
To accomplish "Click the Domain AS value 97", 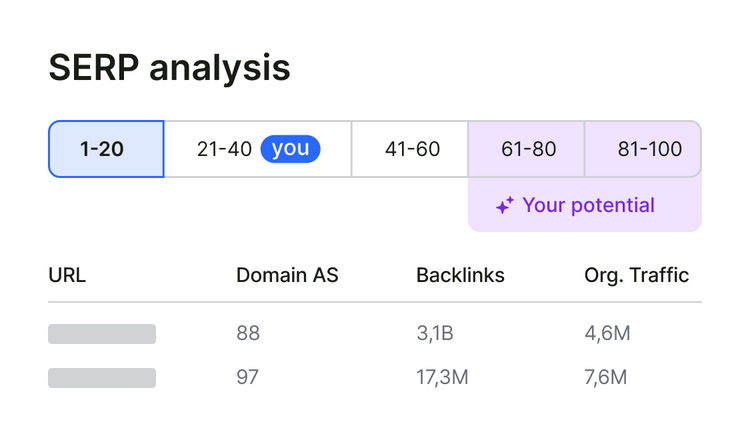I will pyautogui.click(x=247, y=377).
